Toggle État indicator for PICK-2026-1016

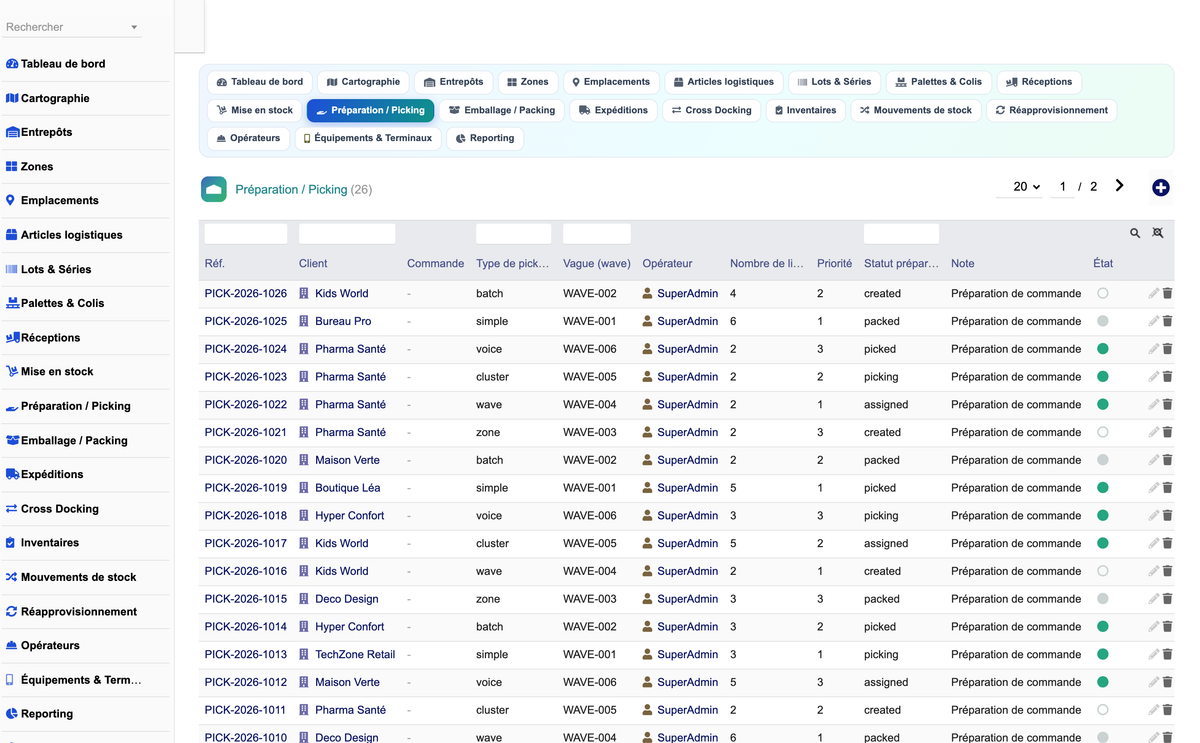click(1103, 572)
